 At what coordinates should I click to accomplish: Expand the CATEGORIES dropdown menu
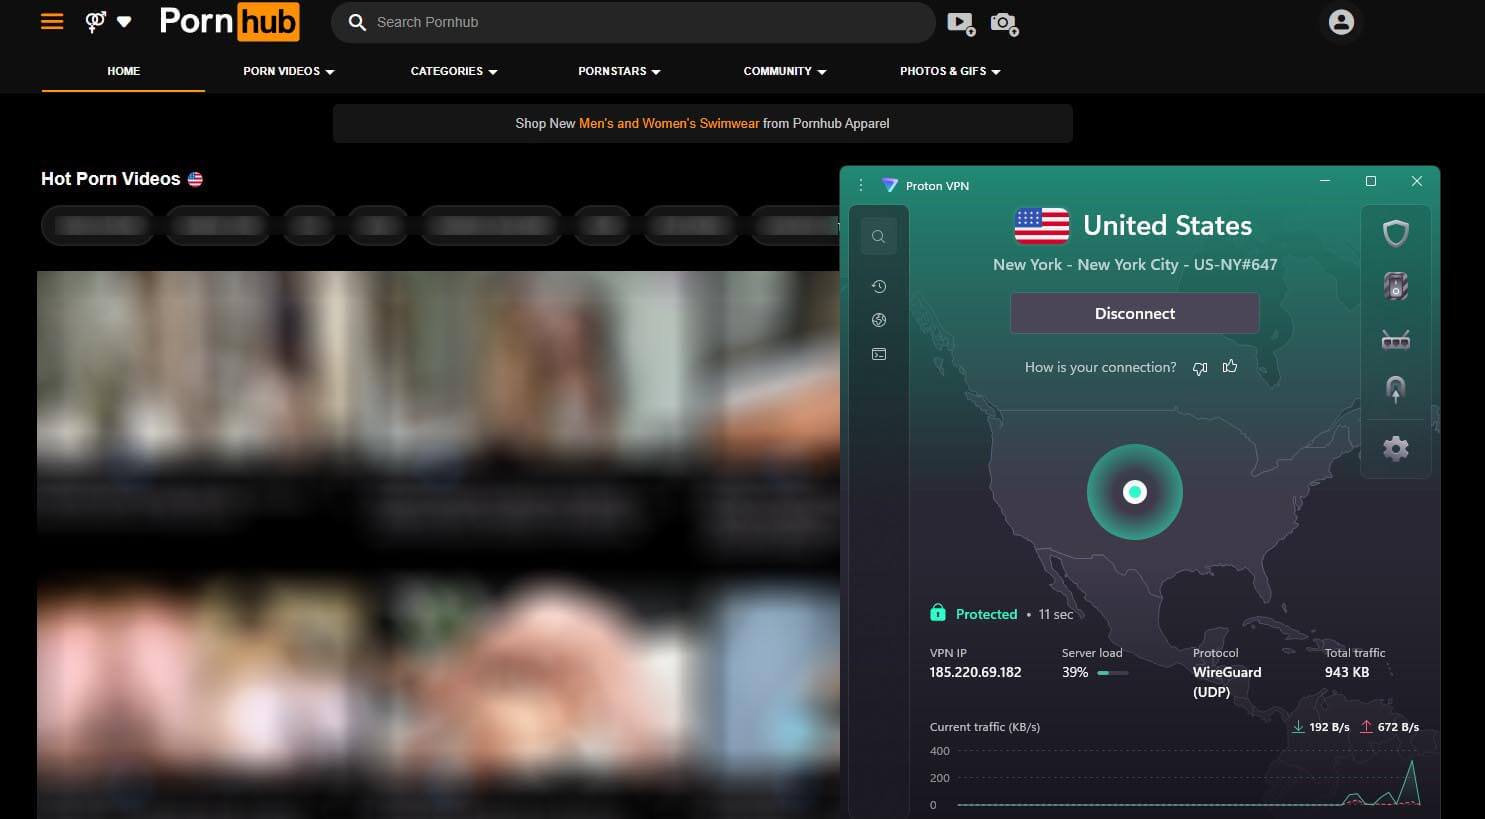(x=454, y=71)
